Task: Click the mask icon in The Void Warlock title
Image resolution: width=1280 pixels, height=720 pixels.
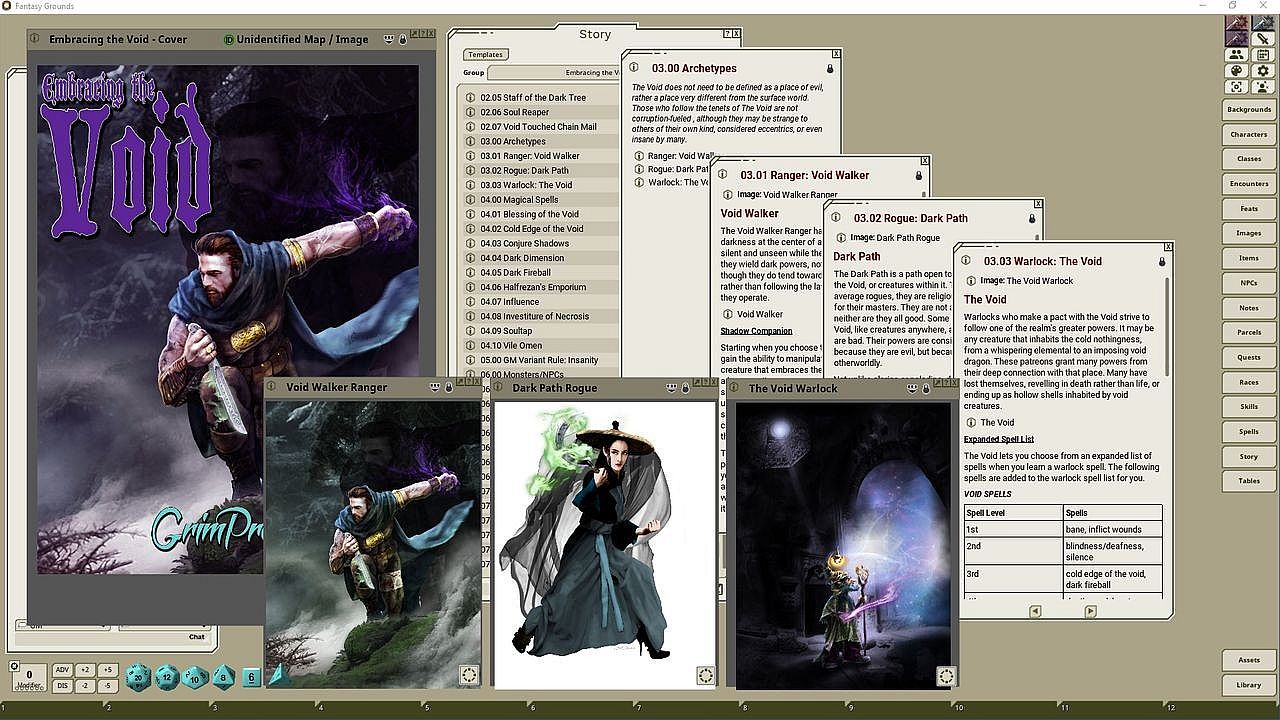Action: tap(911, 388)
